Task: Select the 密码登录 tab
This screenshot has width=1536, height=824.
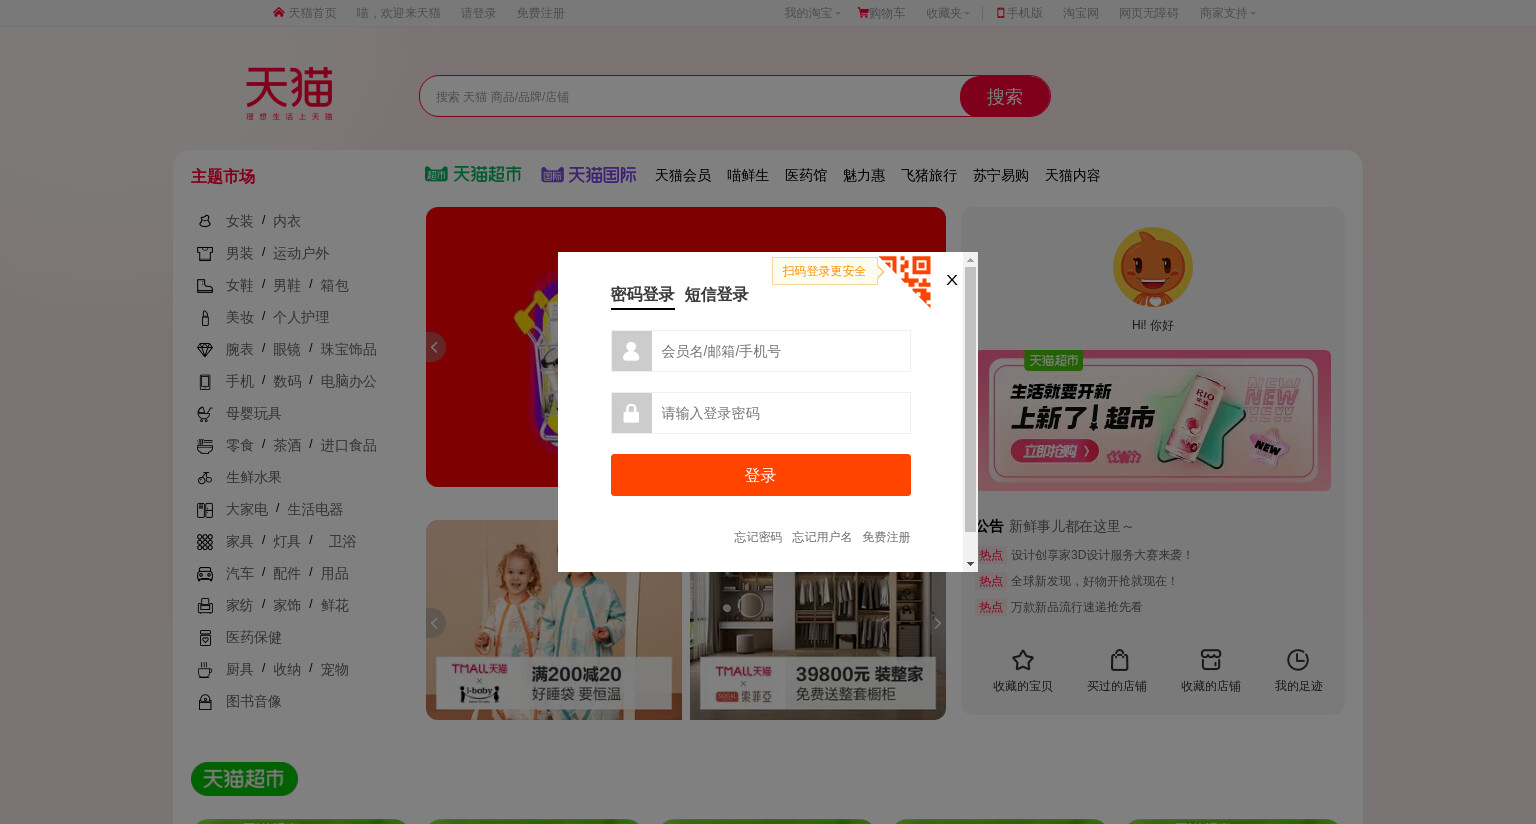Action: [643, 295]
